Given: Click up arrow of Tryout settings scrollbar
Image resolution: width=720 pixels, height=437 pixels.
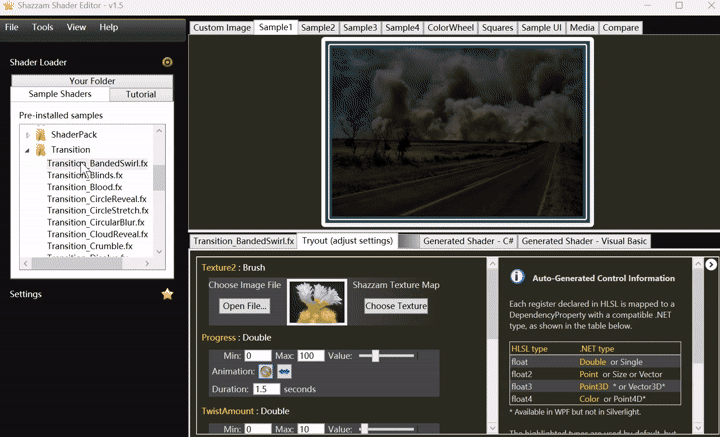Looking at the screenshot, I should coord(492,264).
